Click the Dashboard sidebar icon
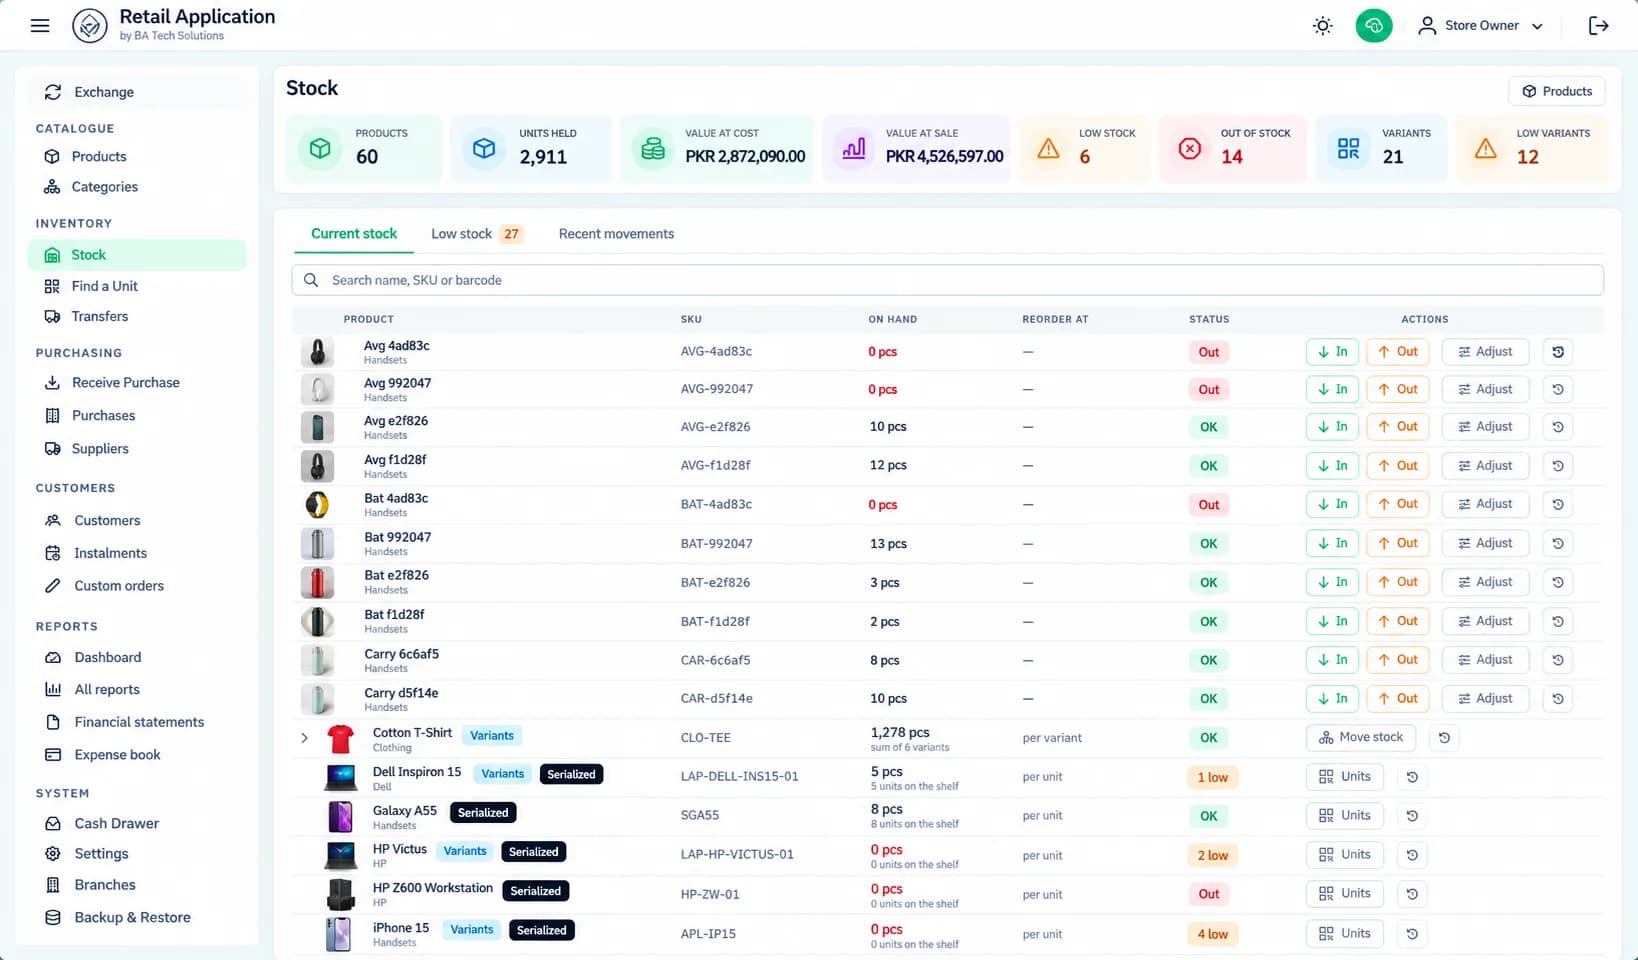 53,658
